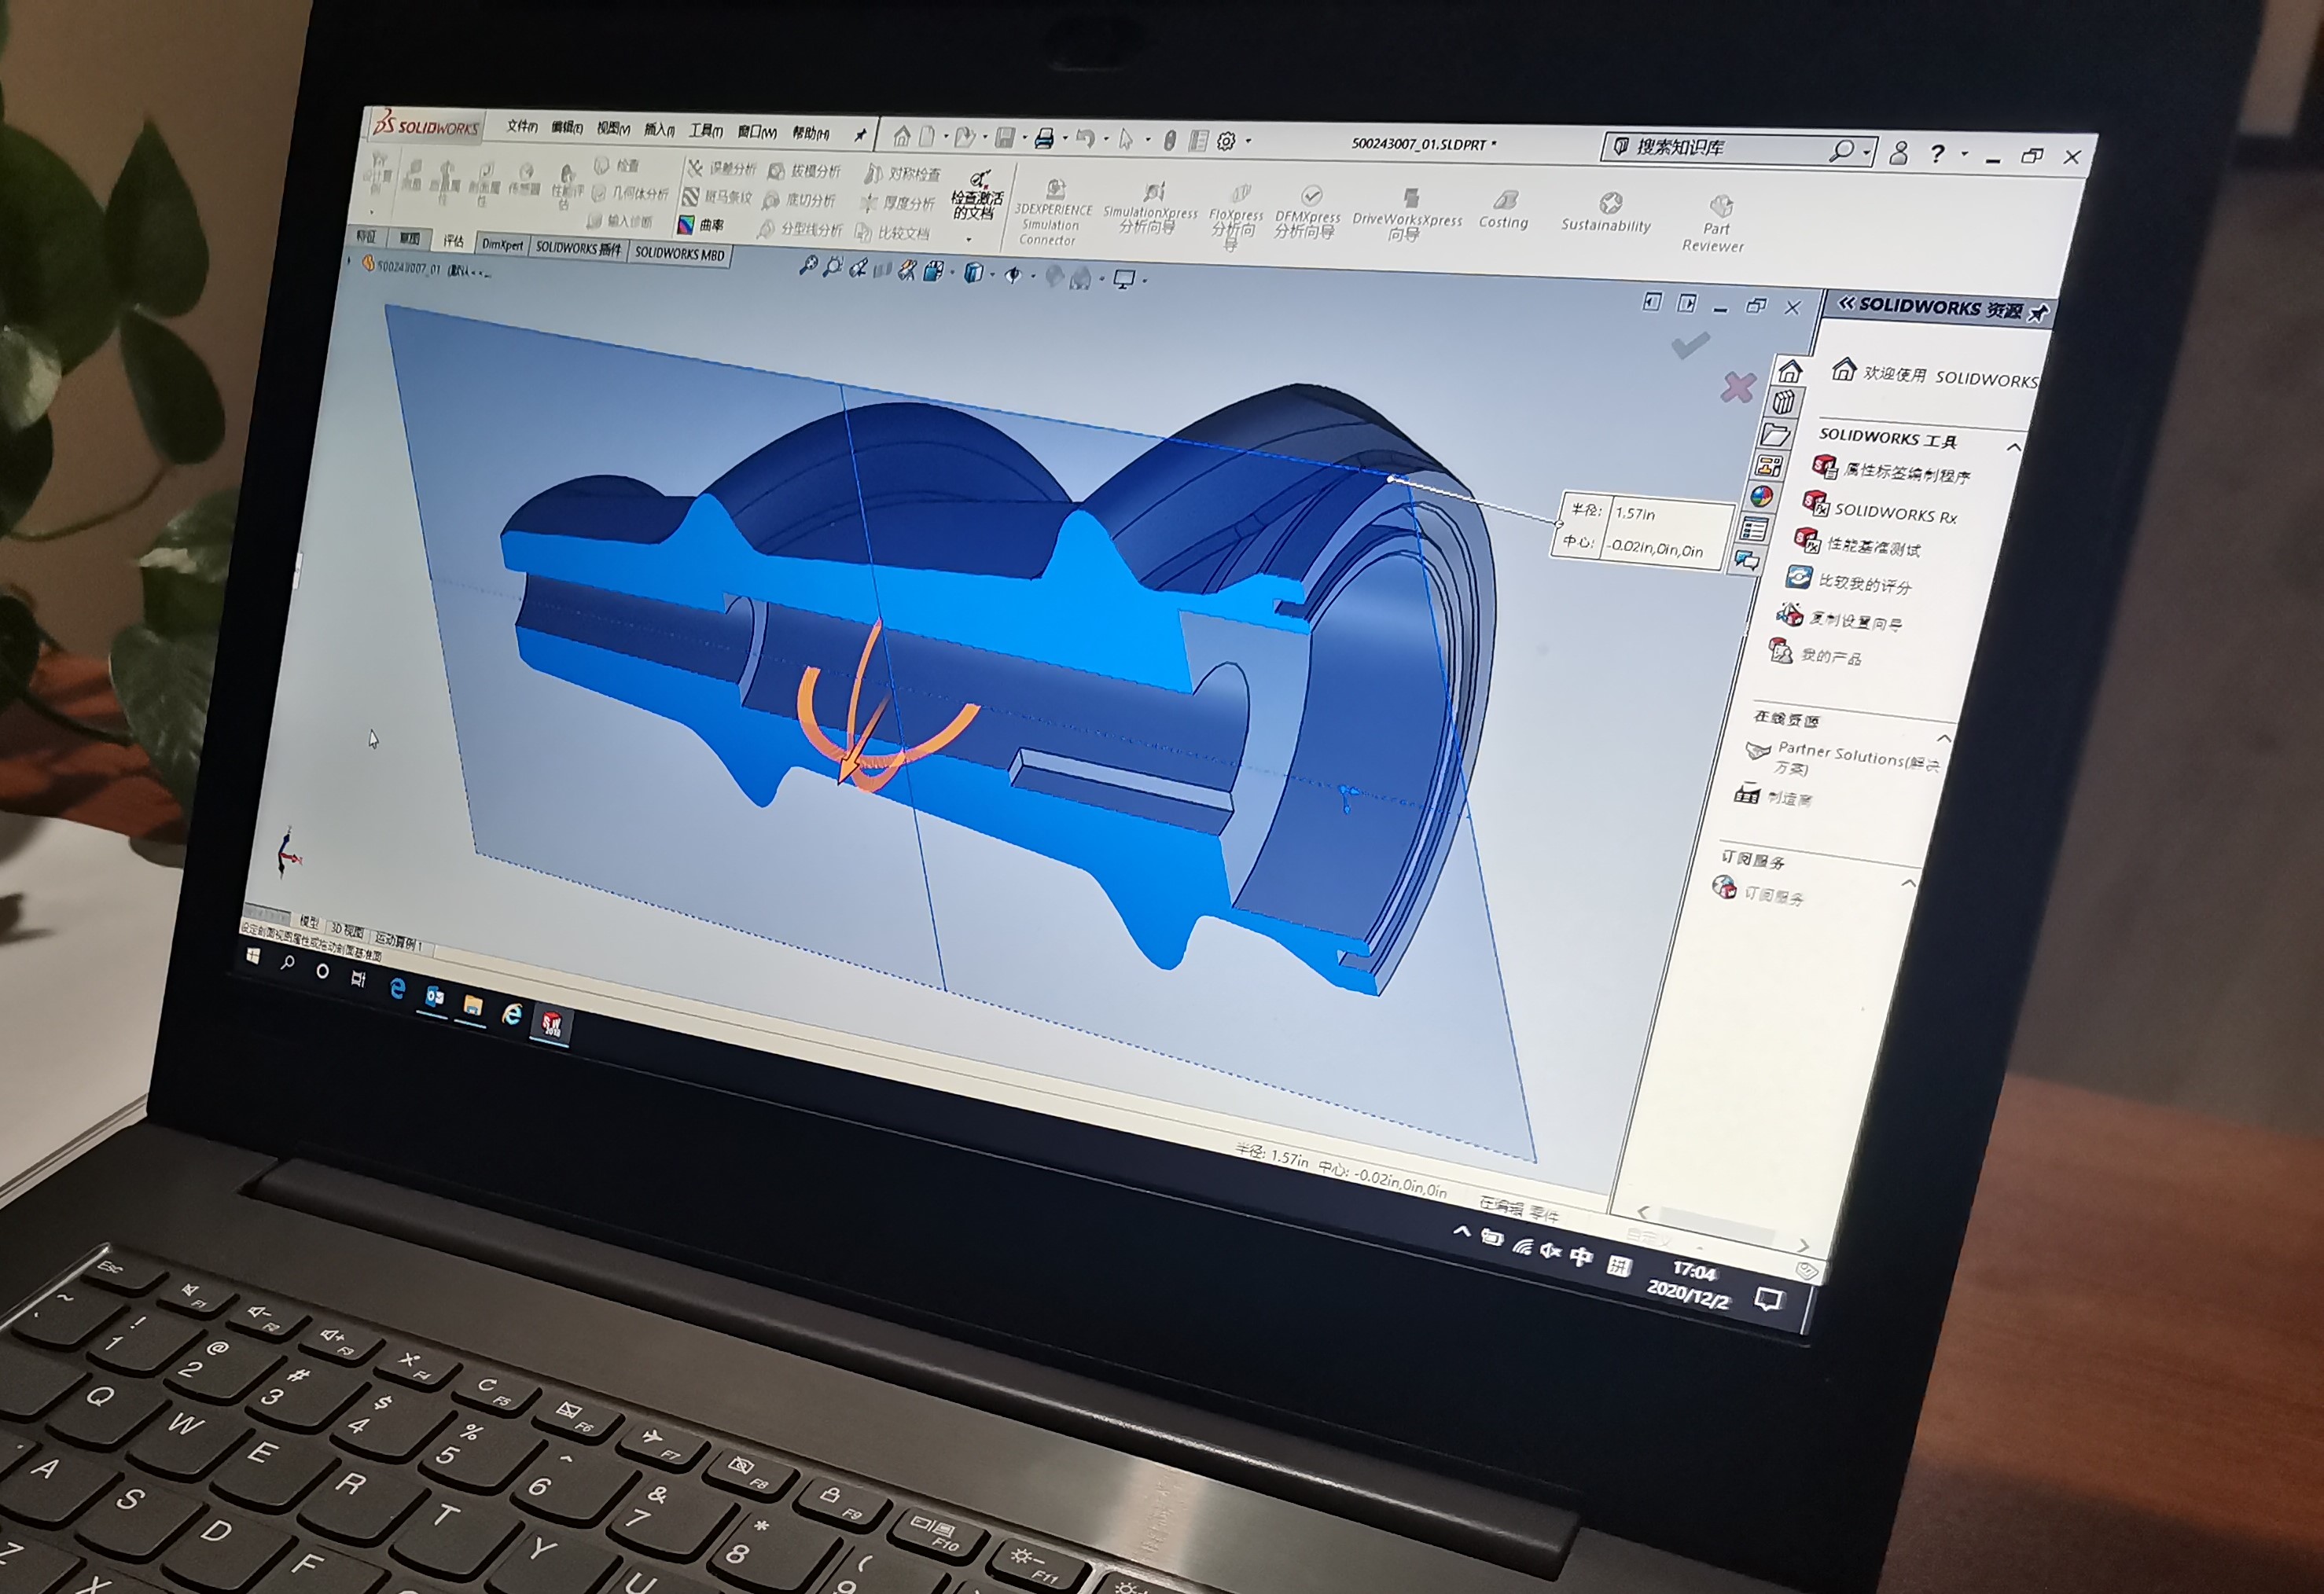
Task: Collapse the 订阅服务 section
Action: tap(1908, 883)
